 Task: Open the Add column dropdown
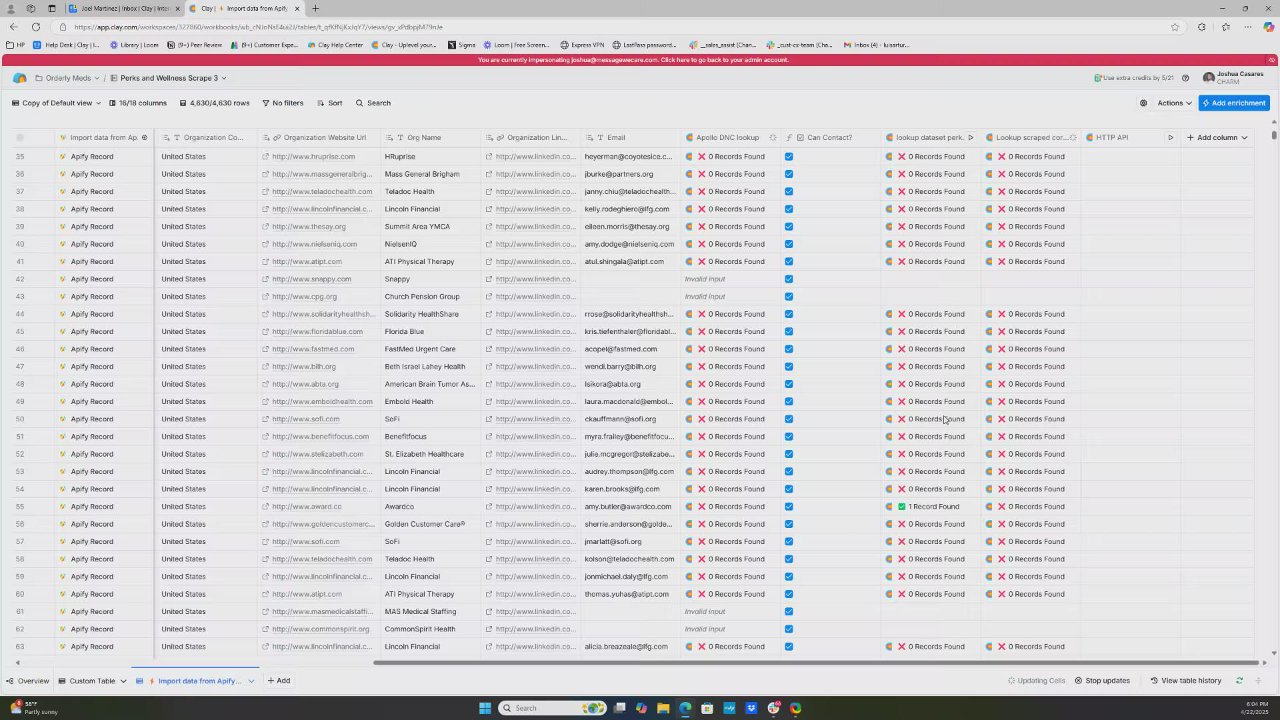click(1217, 137)
